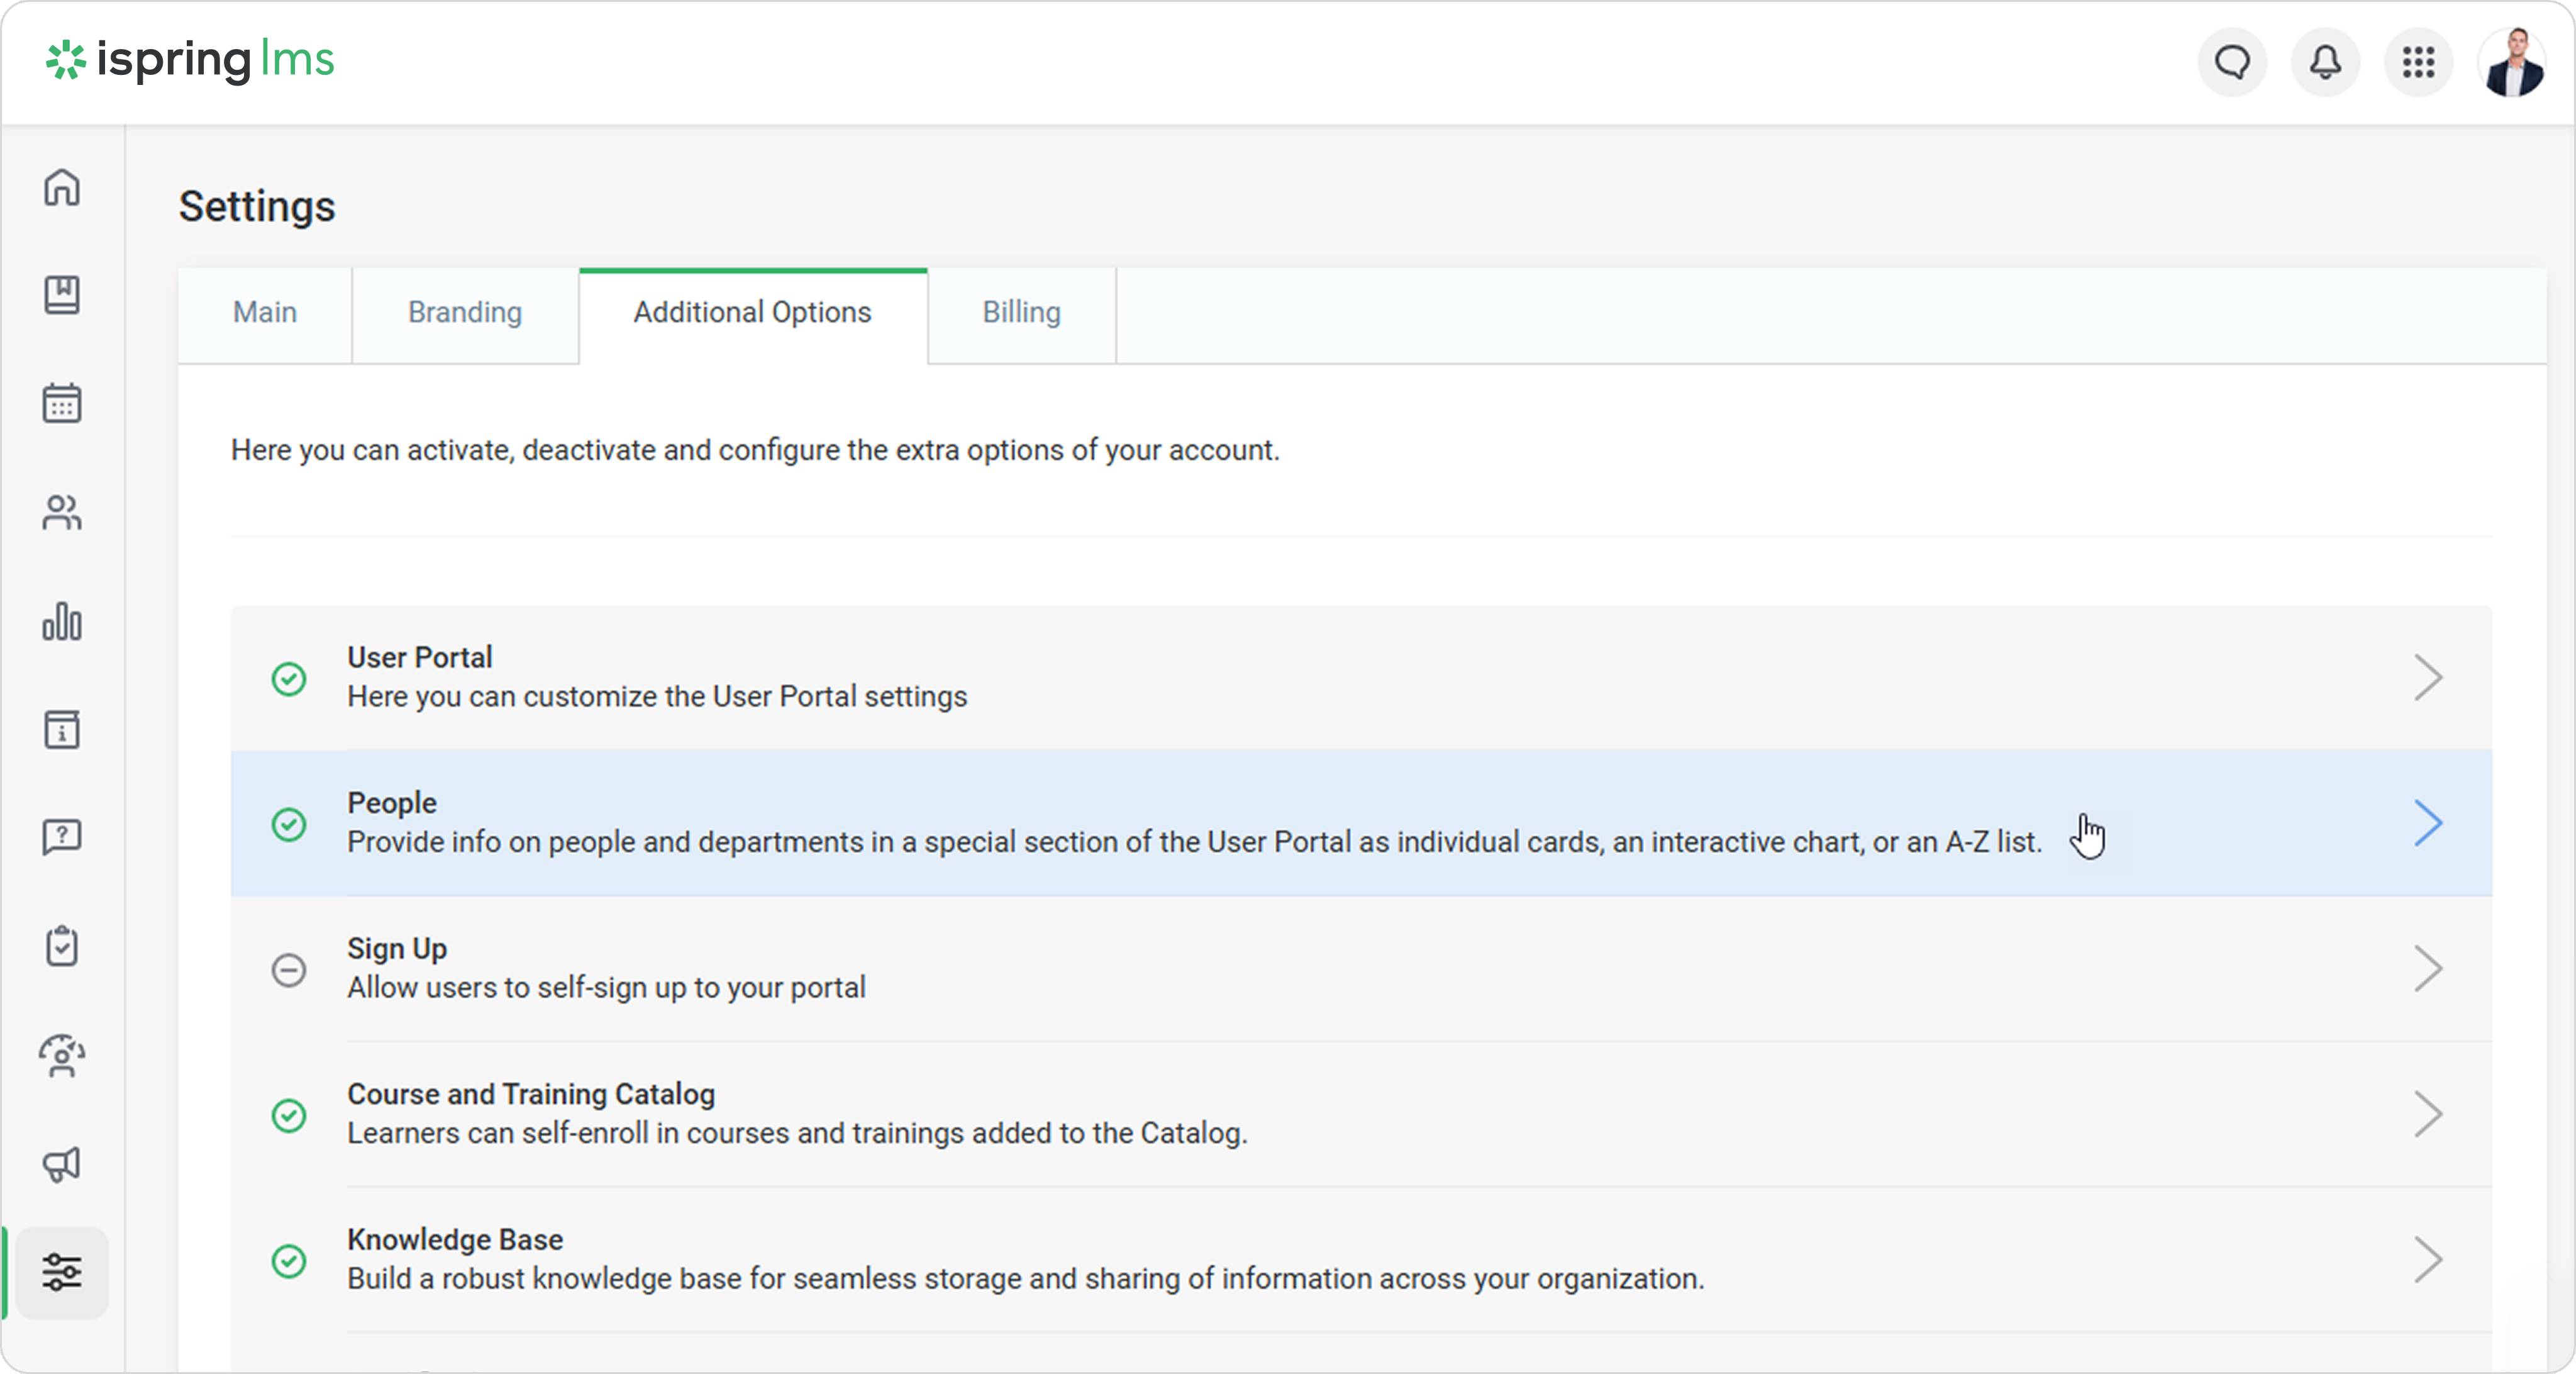Open the chat bubble icon in header
Image resolution: width=2576 pixels, height=1374 pixels.
pyautogui.click(x=2232, y=63)
